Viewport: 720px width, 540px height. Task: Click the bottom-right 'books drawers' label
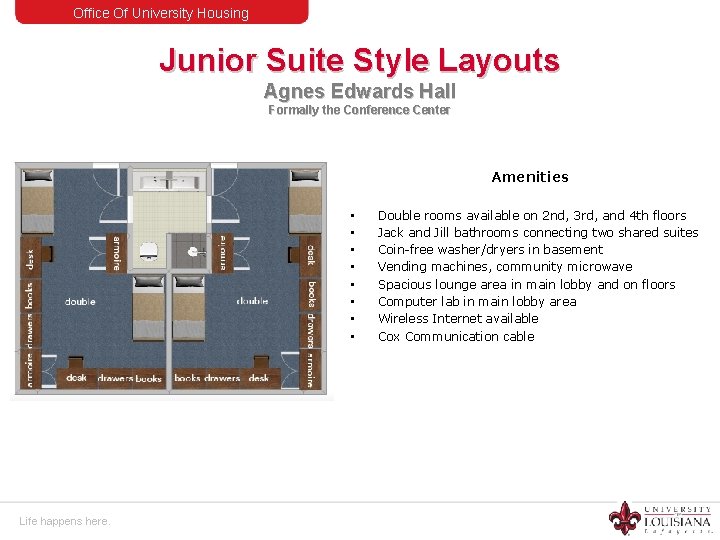(x=207, y=378)
